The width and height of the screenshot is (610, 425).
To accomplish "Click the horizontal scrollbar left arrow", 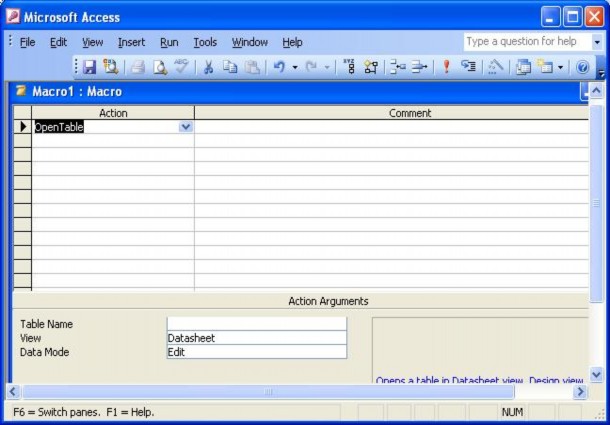I will pyautogui.click(x=13, y=391).
